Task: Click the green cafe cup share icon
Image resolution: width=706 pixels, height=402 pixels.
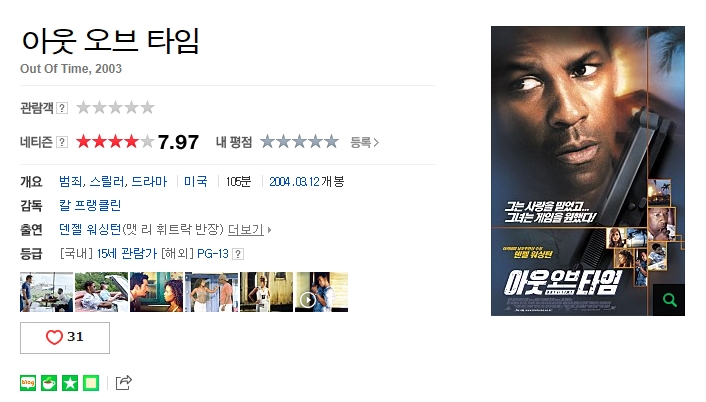Action: [49, 383]
